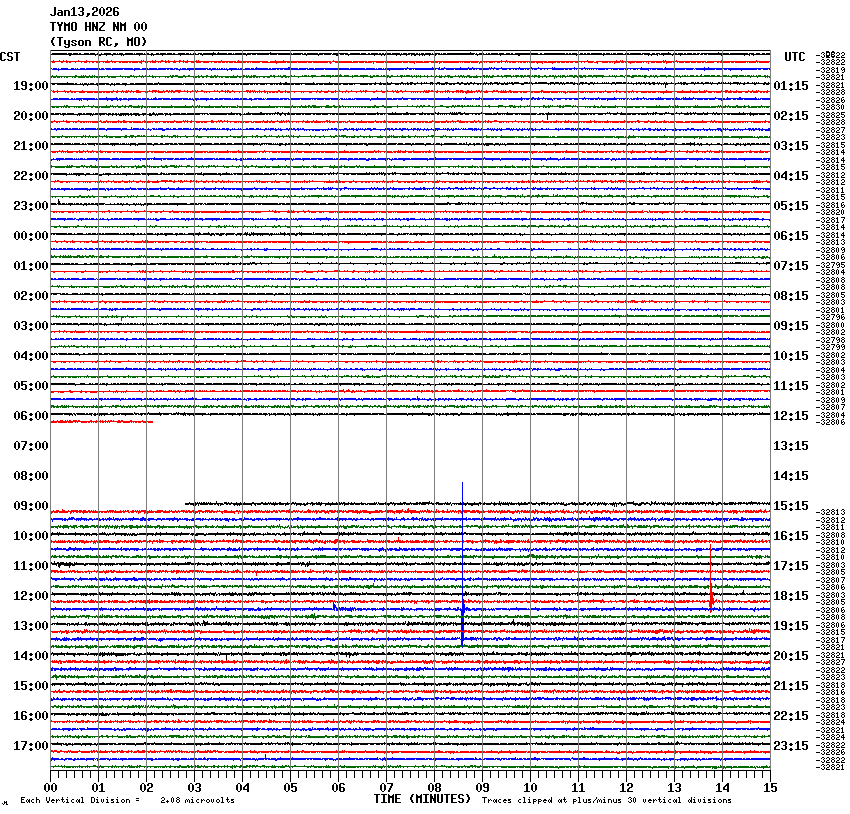Select the TYMO HNZ NM 00 station header
The image size is (850, 814).
coord(98,27)
